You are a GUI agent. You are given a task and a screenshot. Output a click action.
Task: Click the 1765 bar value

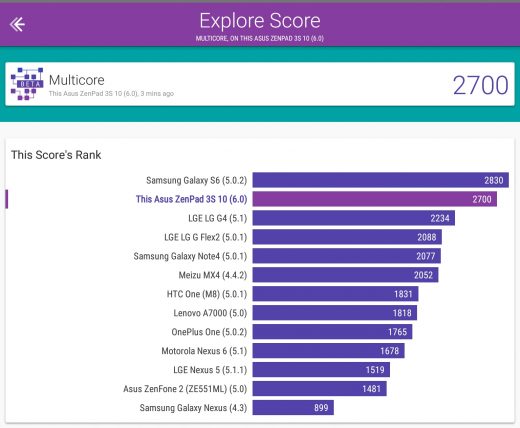coord(397,332)
